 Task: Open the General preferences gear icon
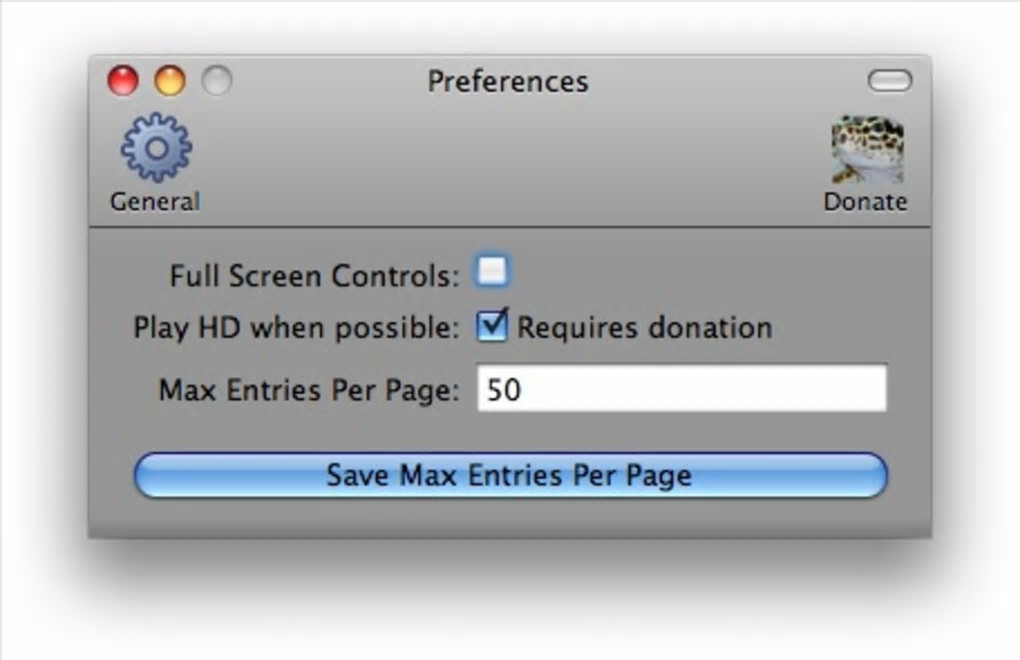click(x=156, y=148)
